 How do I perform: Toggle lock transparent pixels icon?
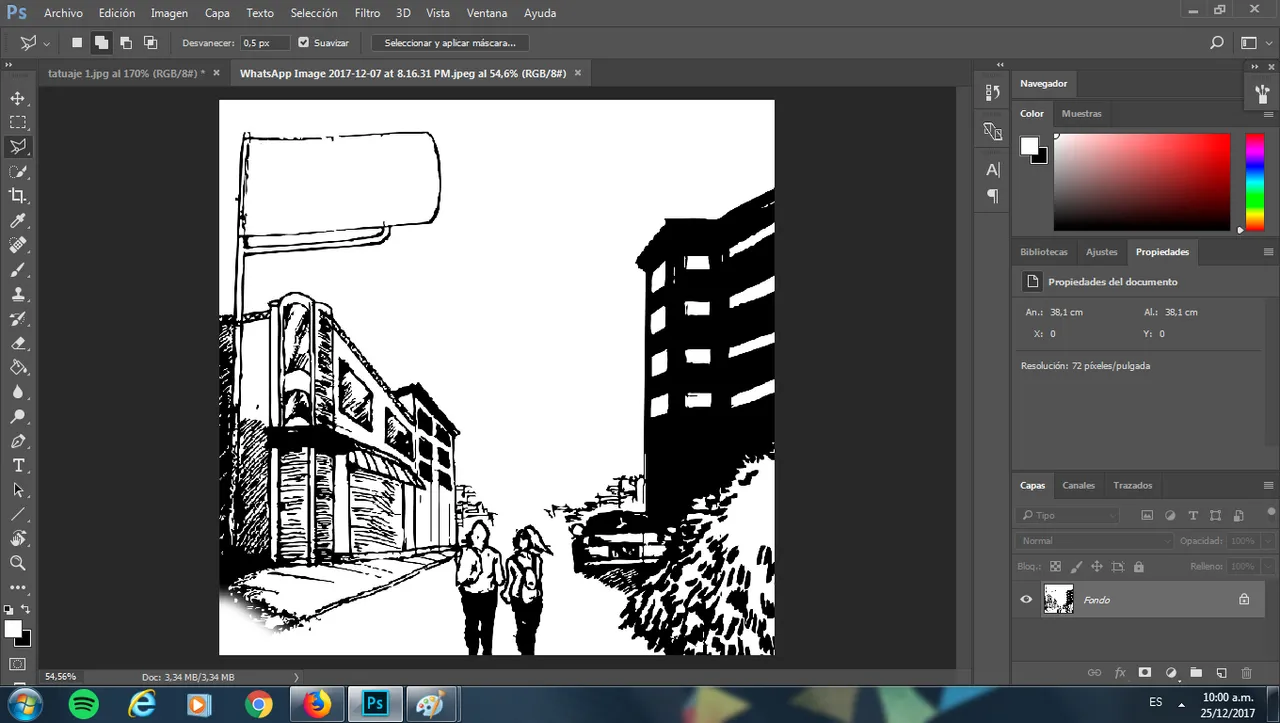[x=1055, y=566]
